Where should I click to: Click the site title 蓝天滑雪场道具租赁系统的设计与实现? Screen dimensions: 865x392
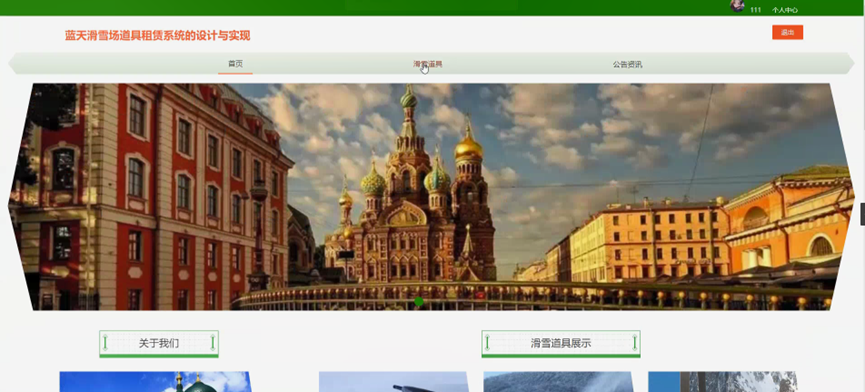click(158, 36)
